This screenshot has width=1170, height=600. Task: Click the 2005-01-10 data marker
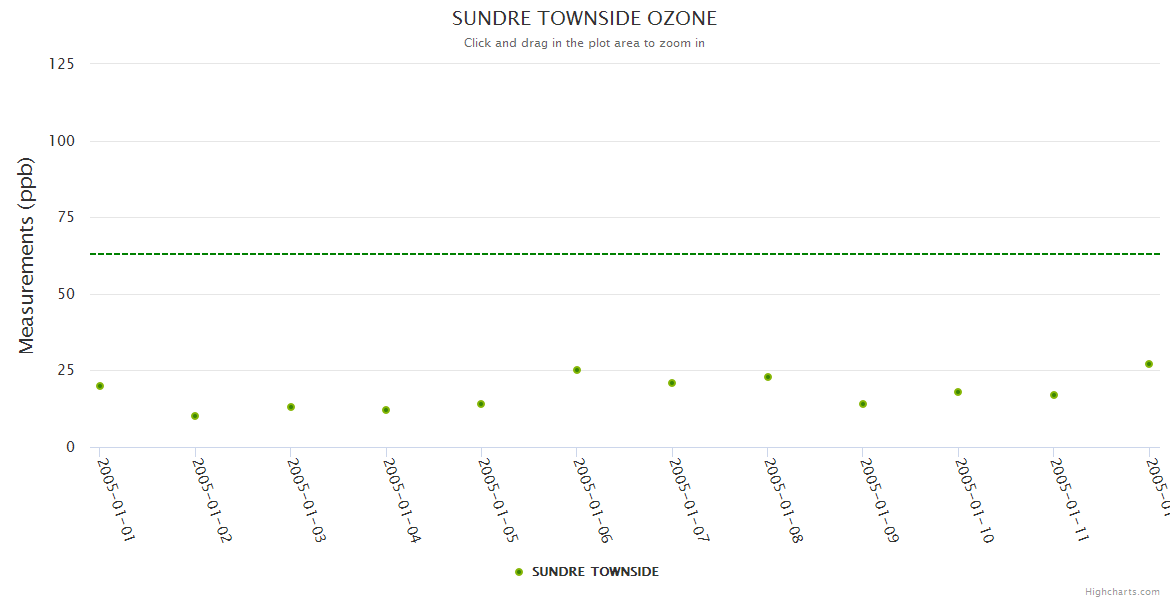[958, 392]
